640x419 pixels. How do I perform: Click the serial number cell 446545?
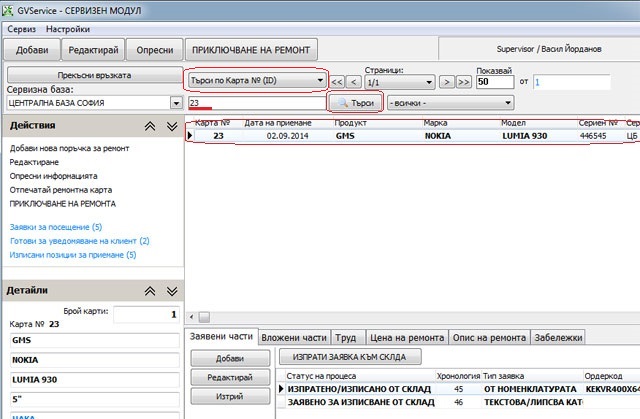pos(593,136)
